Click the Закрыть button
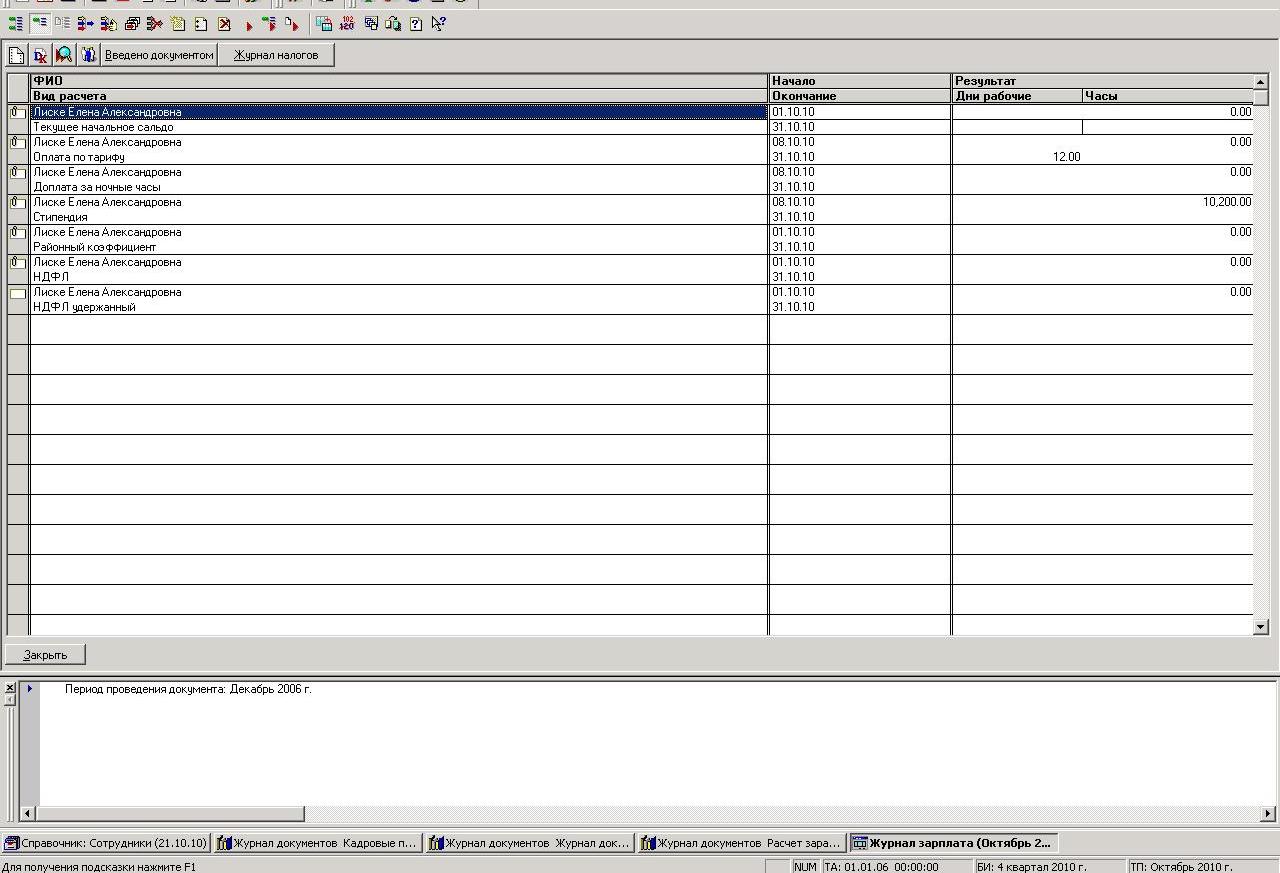The image size is (1280, 873). (x=45, y=654)
